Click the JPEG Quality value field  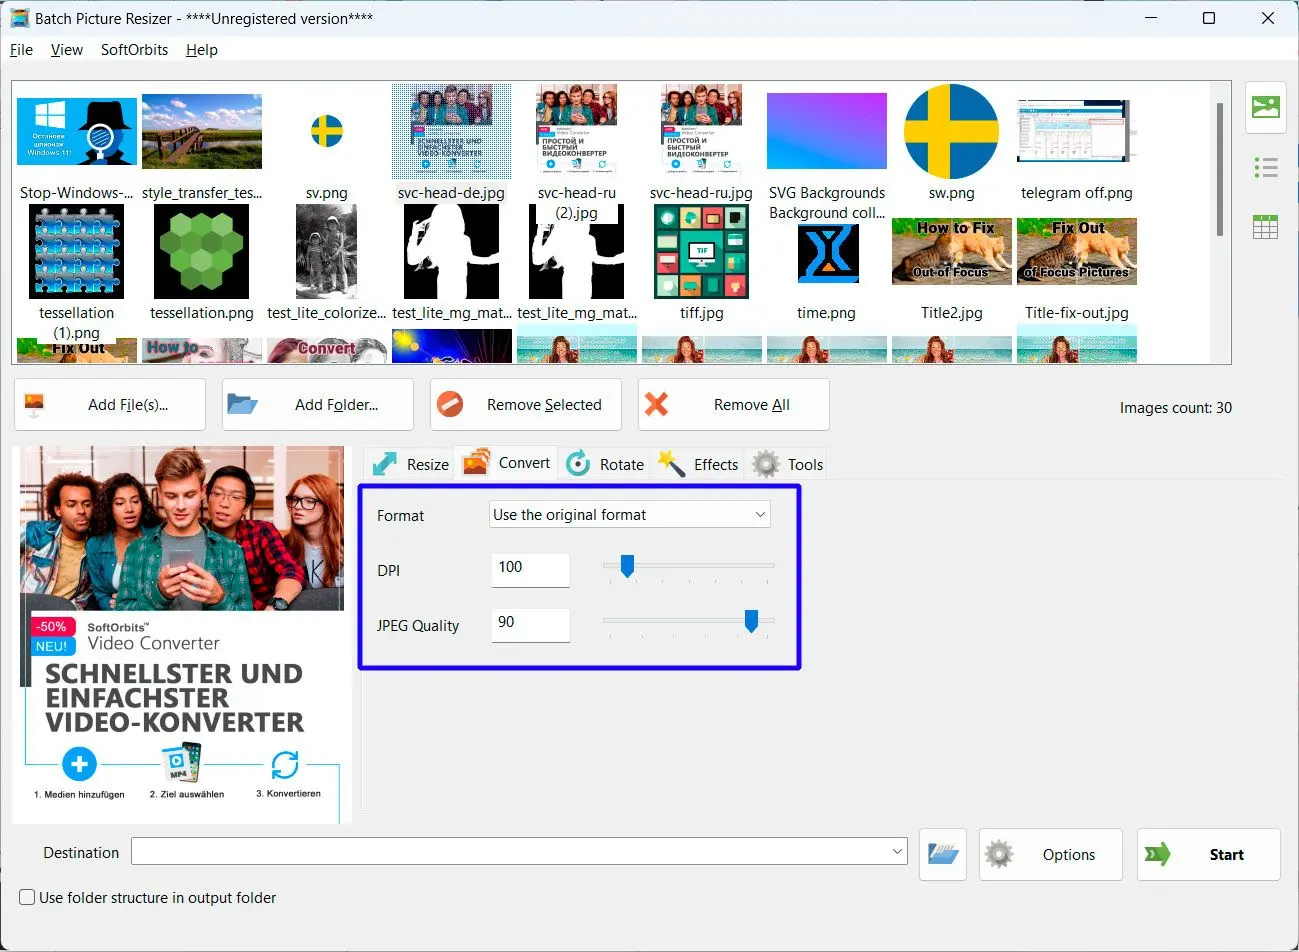coord(531,623)
